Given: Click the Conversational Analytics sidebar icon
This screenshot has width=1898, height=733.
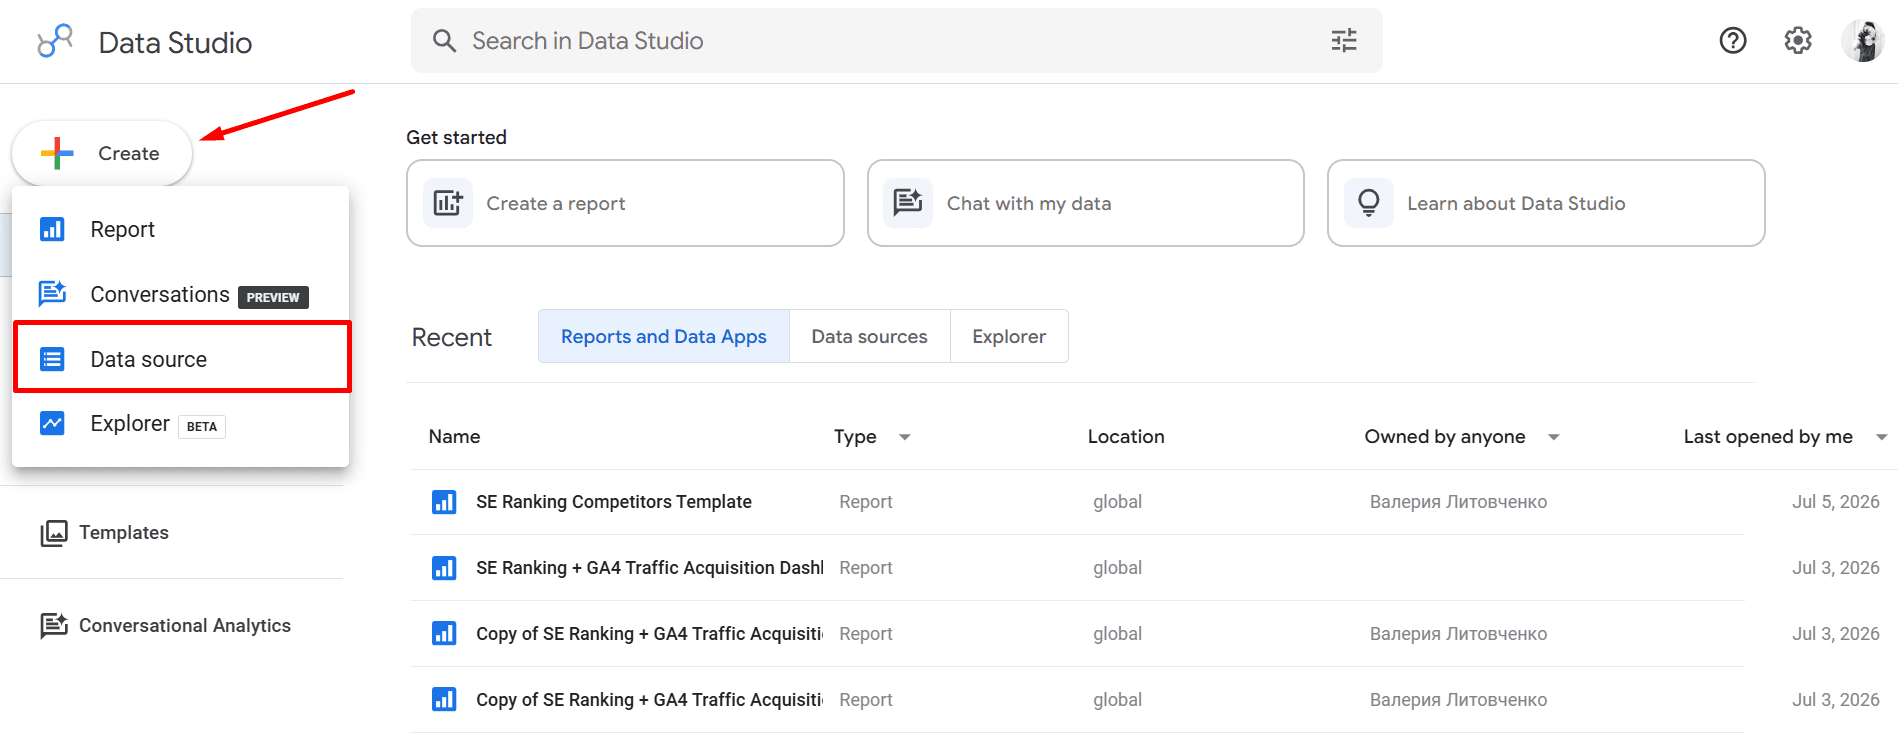Looking at the screenshot, I should point(54,626).
